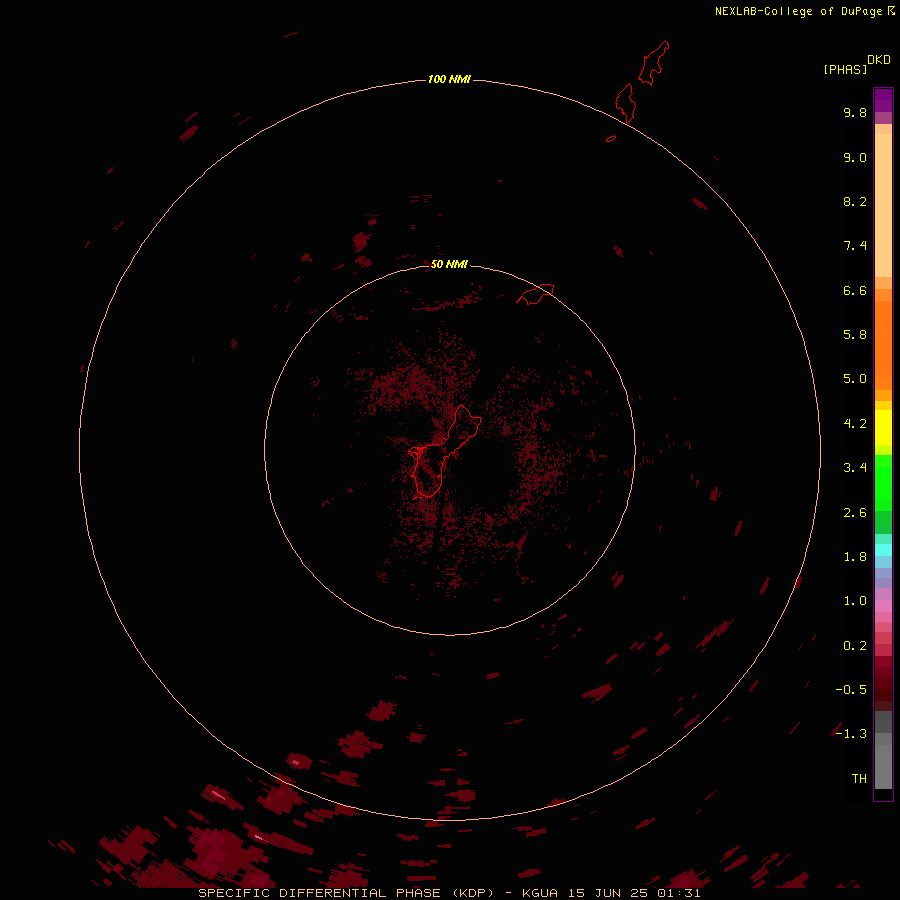Click the 1.0 value on color scale
This screenshot has width=900, height=900.
click(855, 601)
